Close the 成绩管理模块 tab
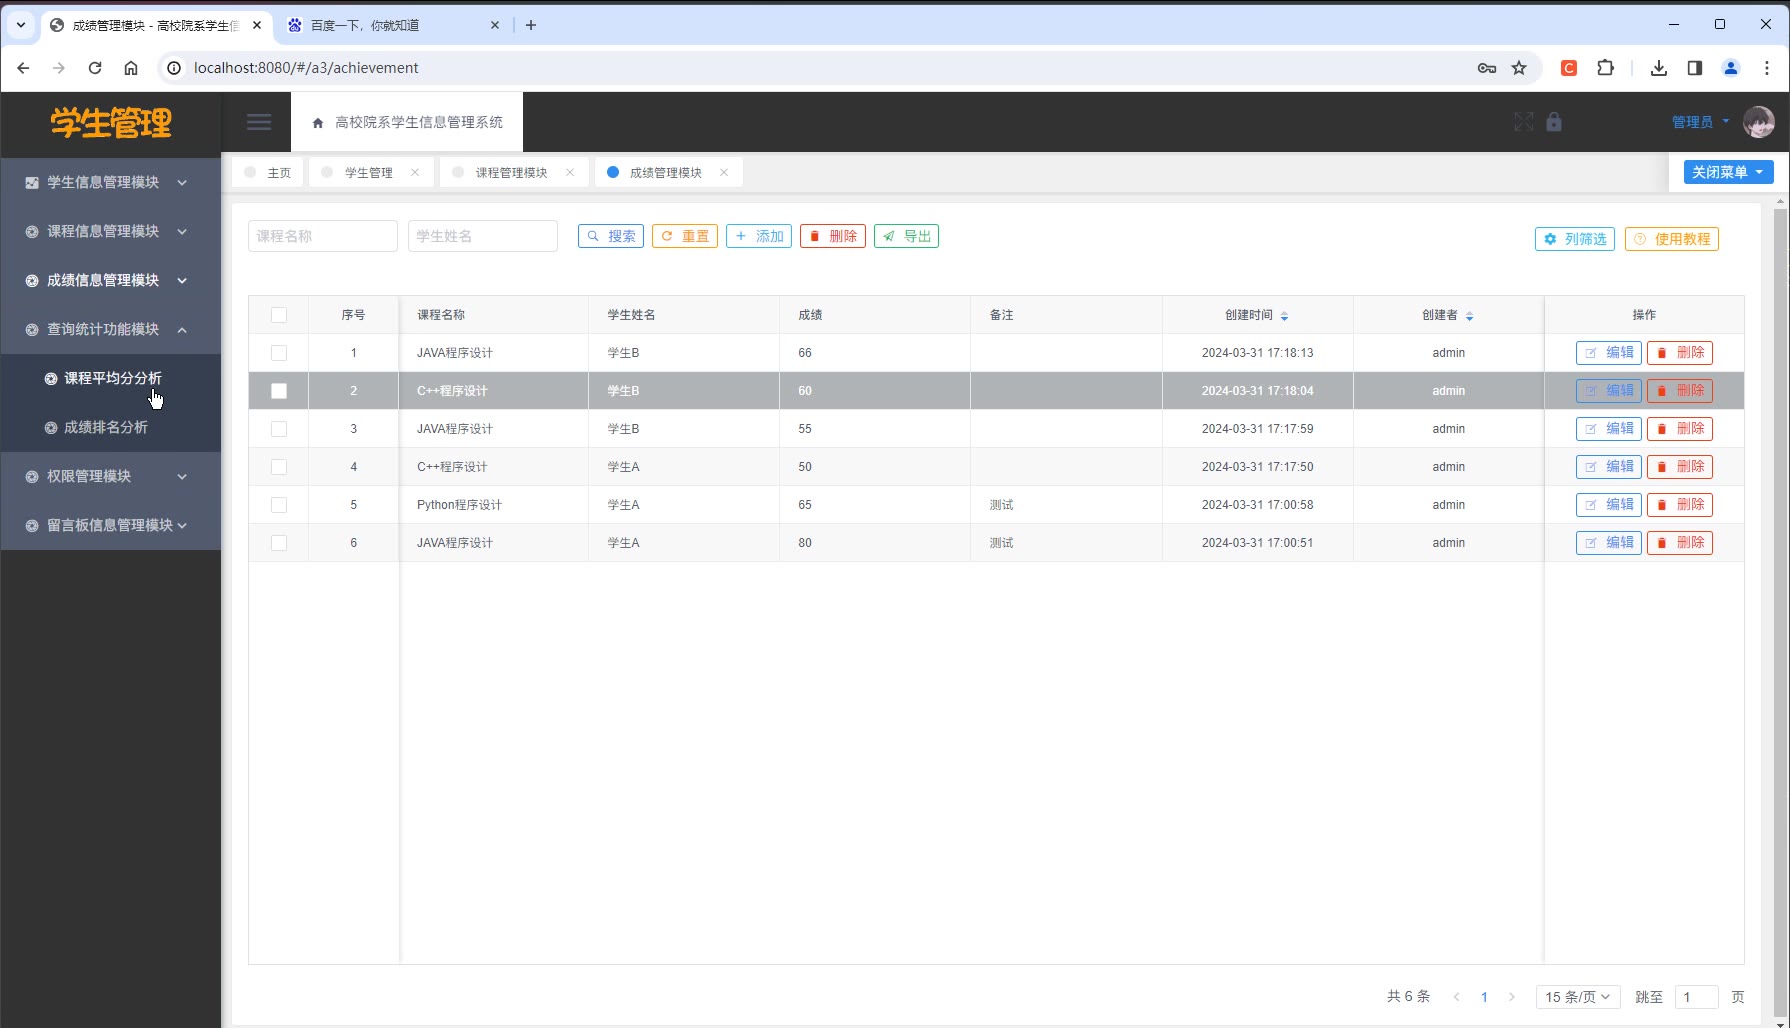Viewport: 1790px width, 1028px height. click(x=724, y=172)
